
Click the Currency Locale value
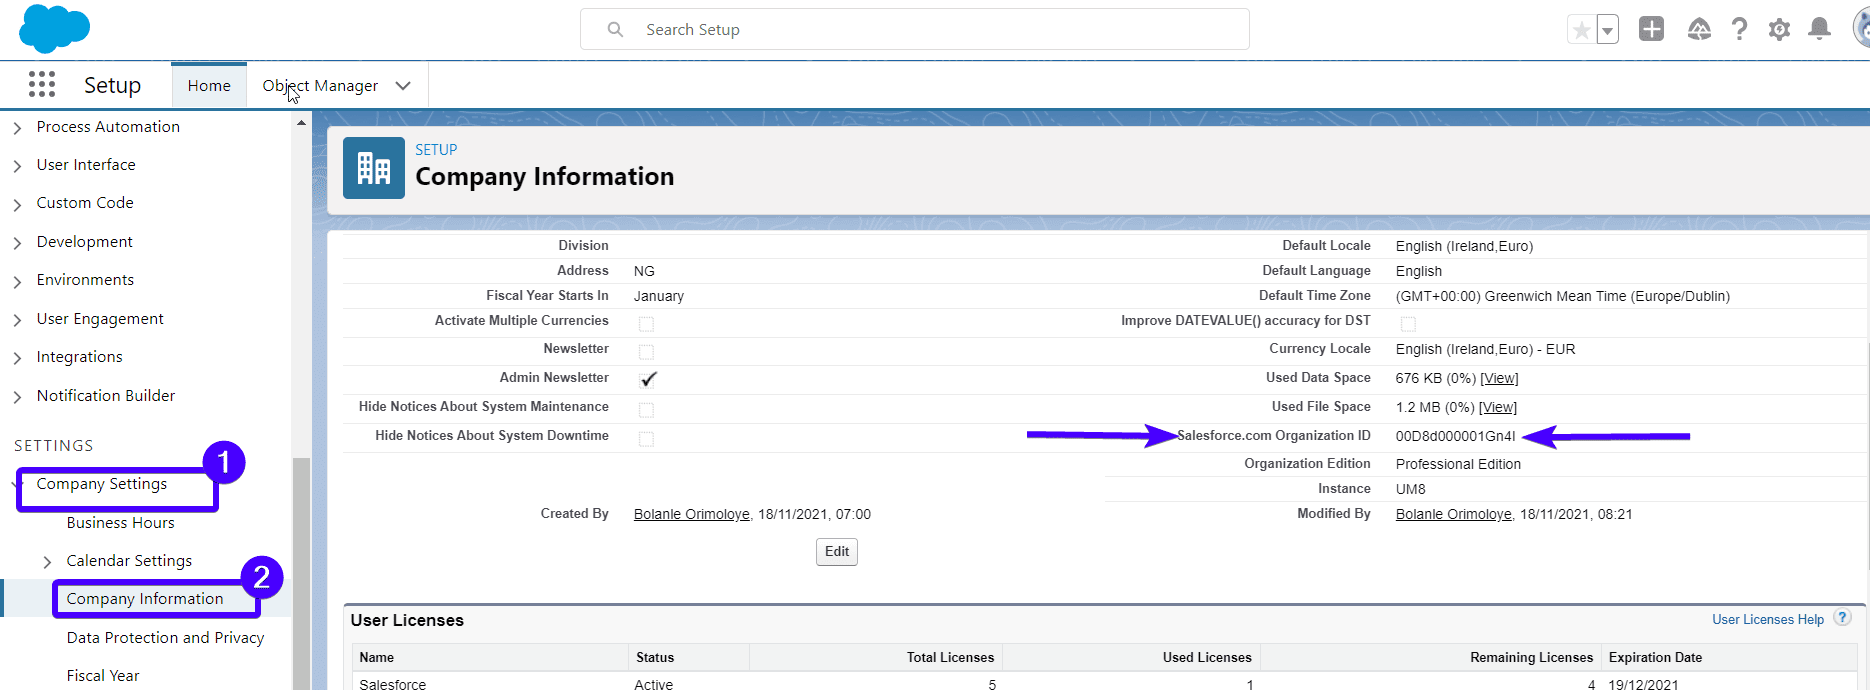[1485, 349]
